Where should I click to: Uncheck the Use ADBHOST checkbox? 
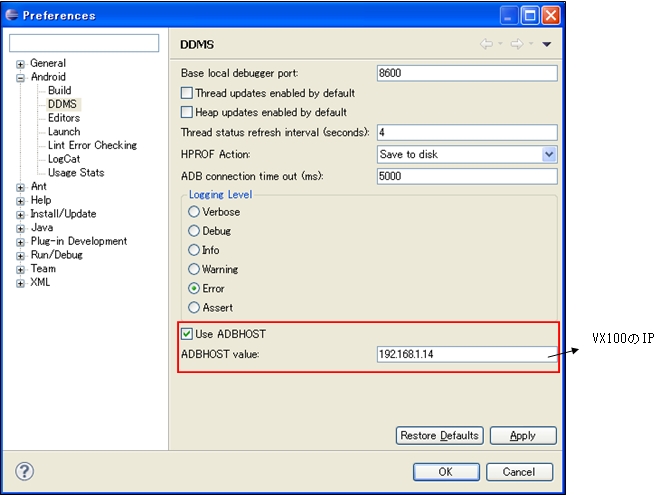[187, 333]
